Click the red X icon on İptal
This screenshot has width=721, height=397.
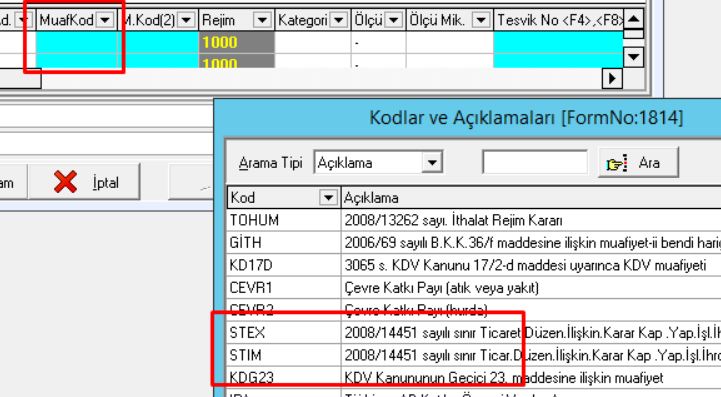65,182
